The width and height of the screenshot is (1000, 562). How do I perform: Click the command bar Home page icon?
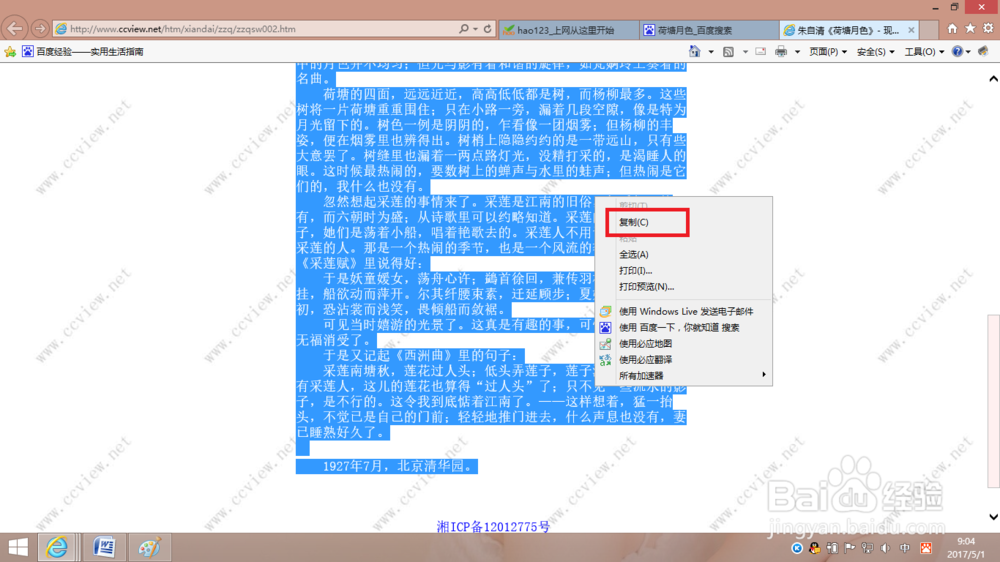[x=695, y=52]
